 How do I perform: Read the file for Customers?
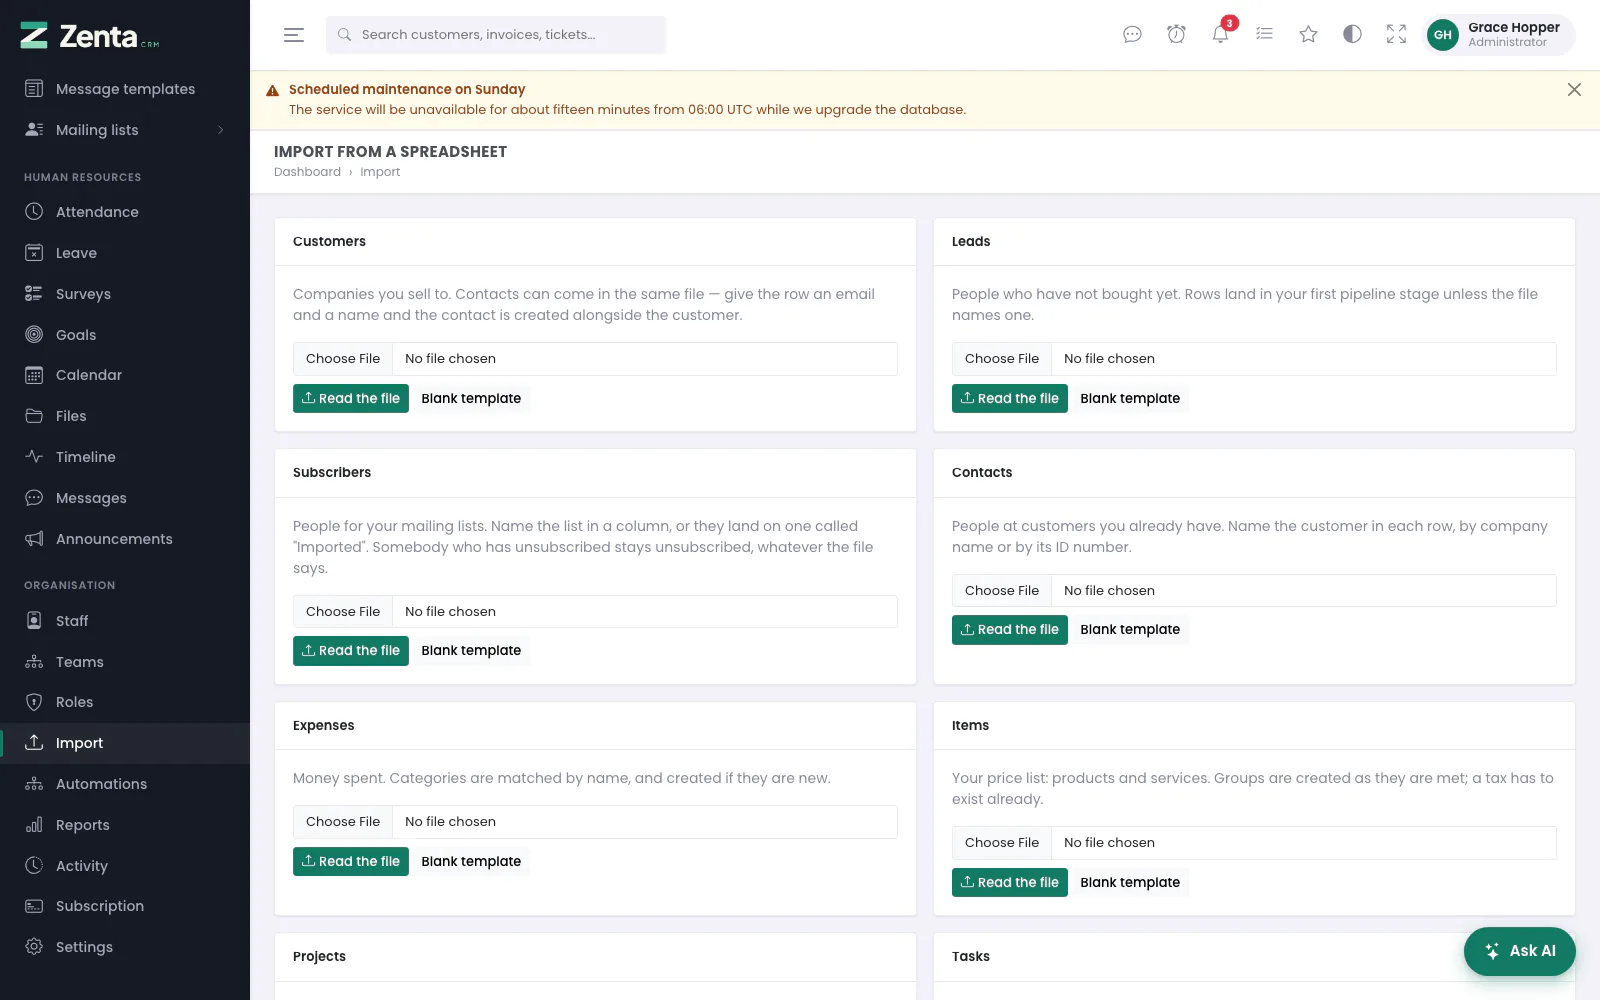click(x=351, y=398)
